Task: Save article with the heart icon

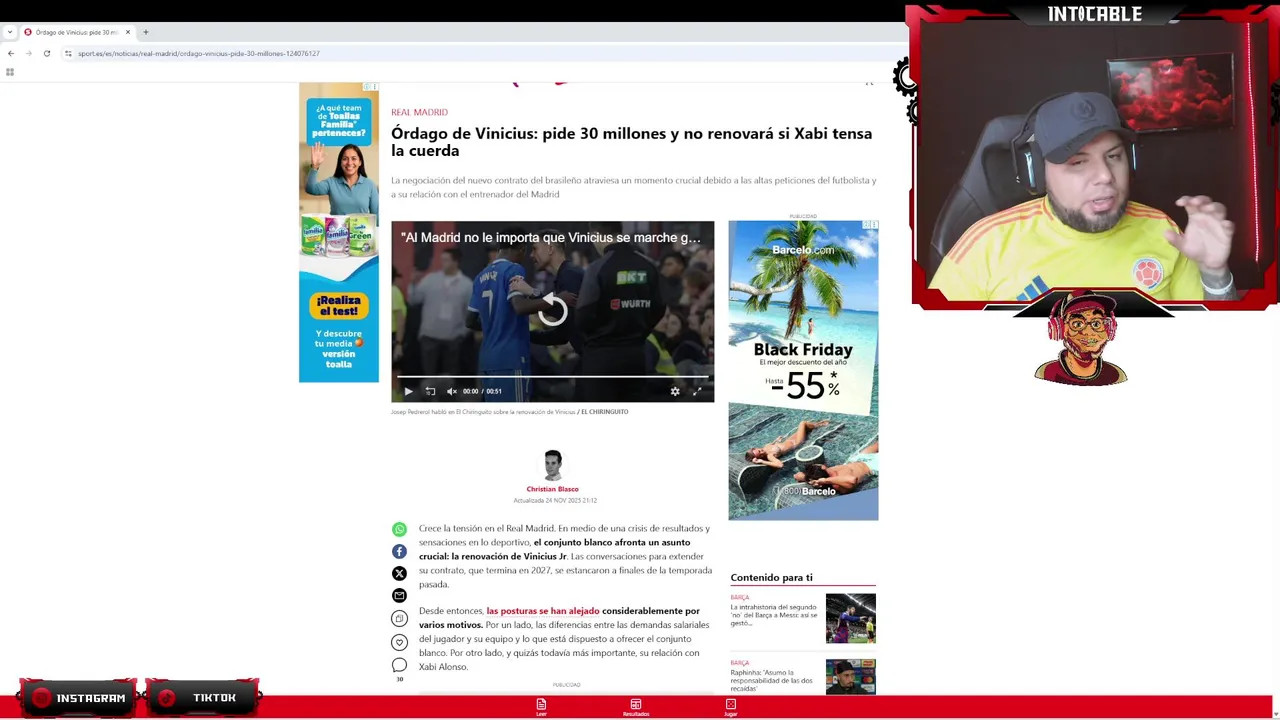Action: 399,642
